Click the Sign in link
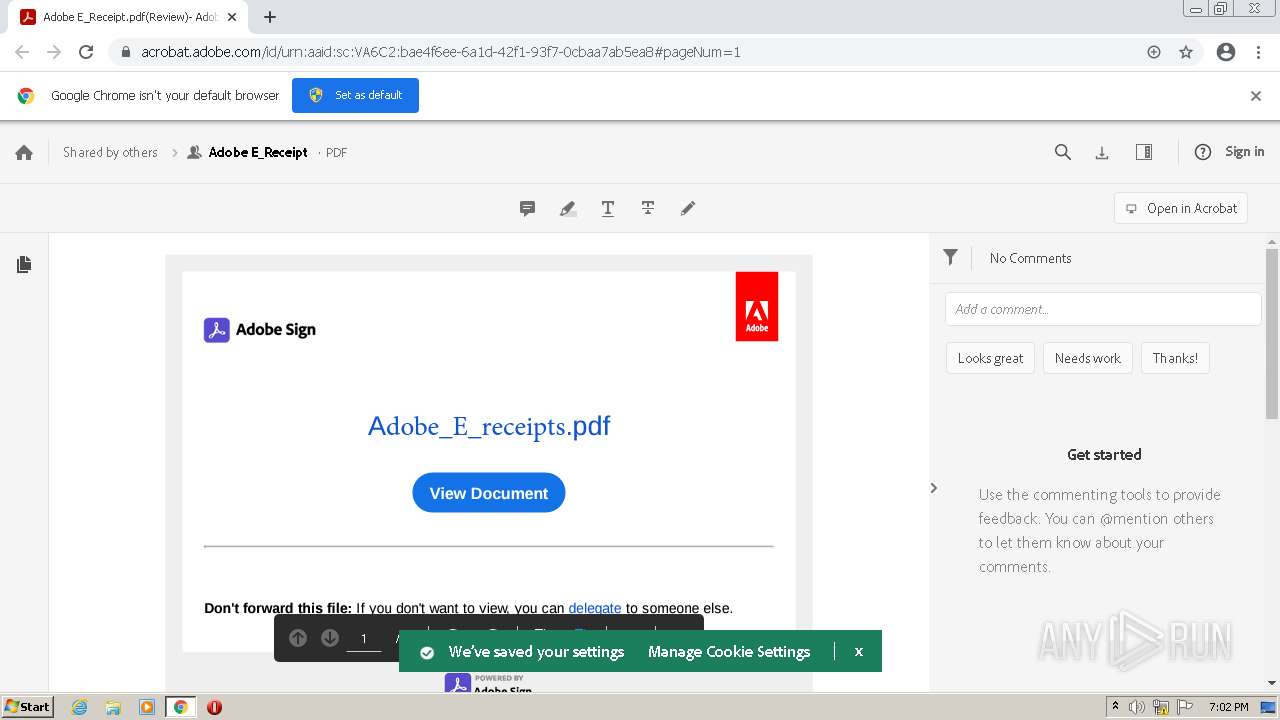The width and height of the screenshot is (1280, 720). pos(1244,152)
